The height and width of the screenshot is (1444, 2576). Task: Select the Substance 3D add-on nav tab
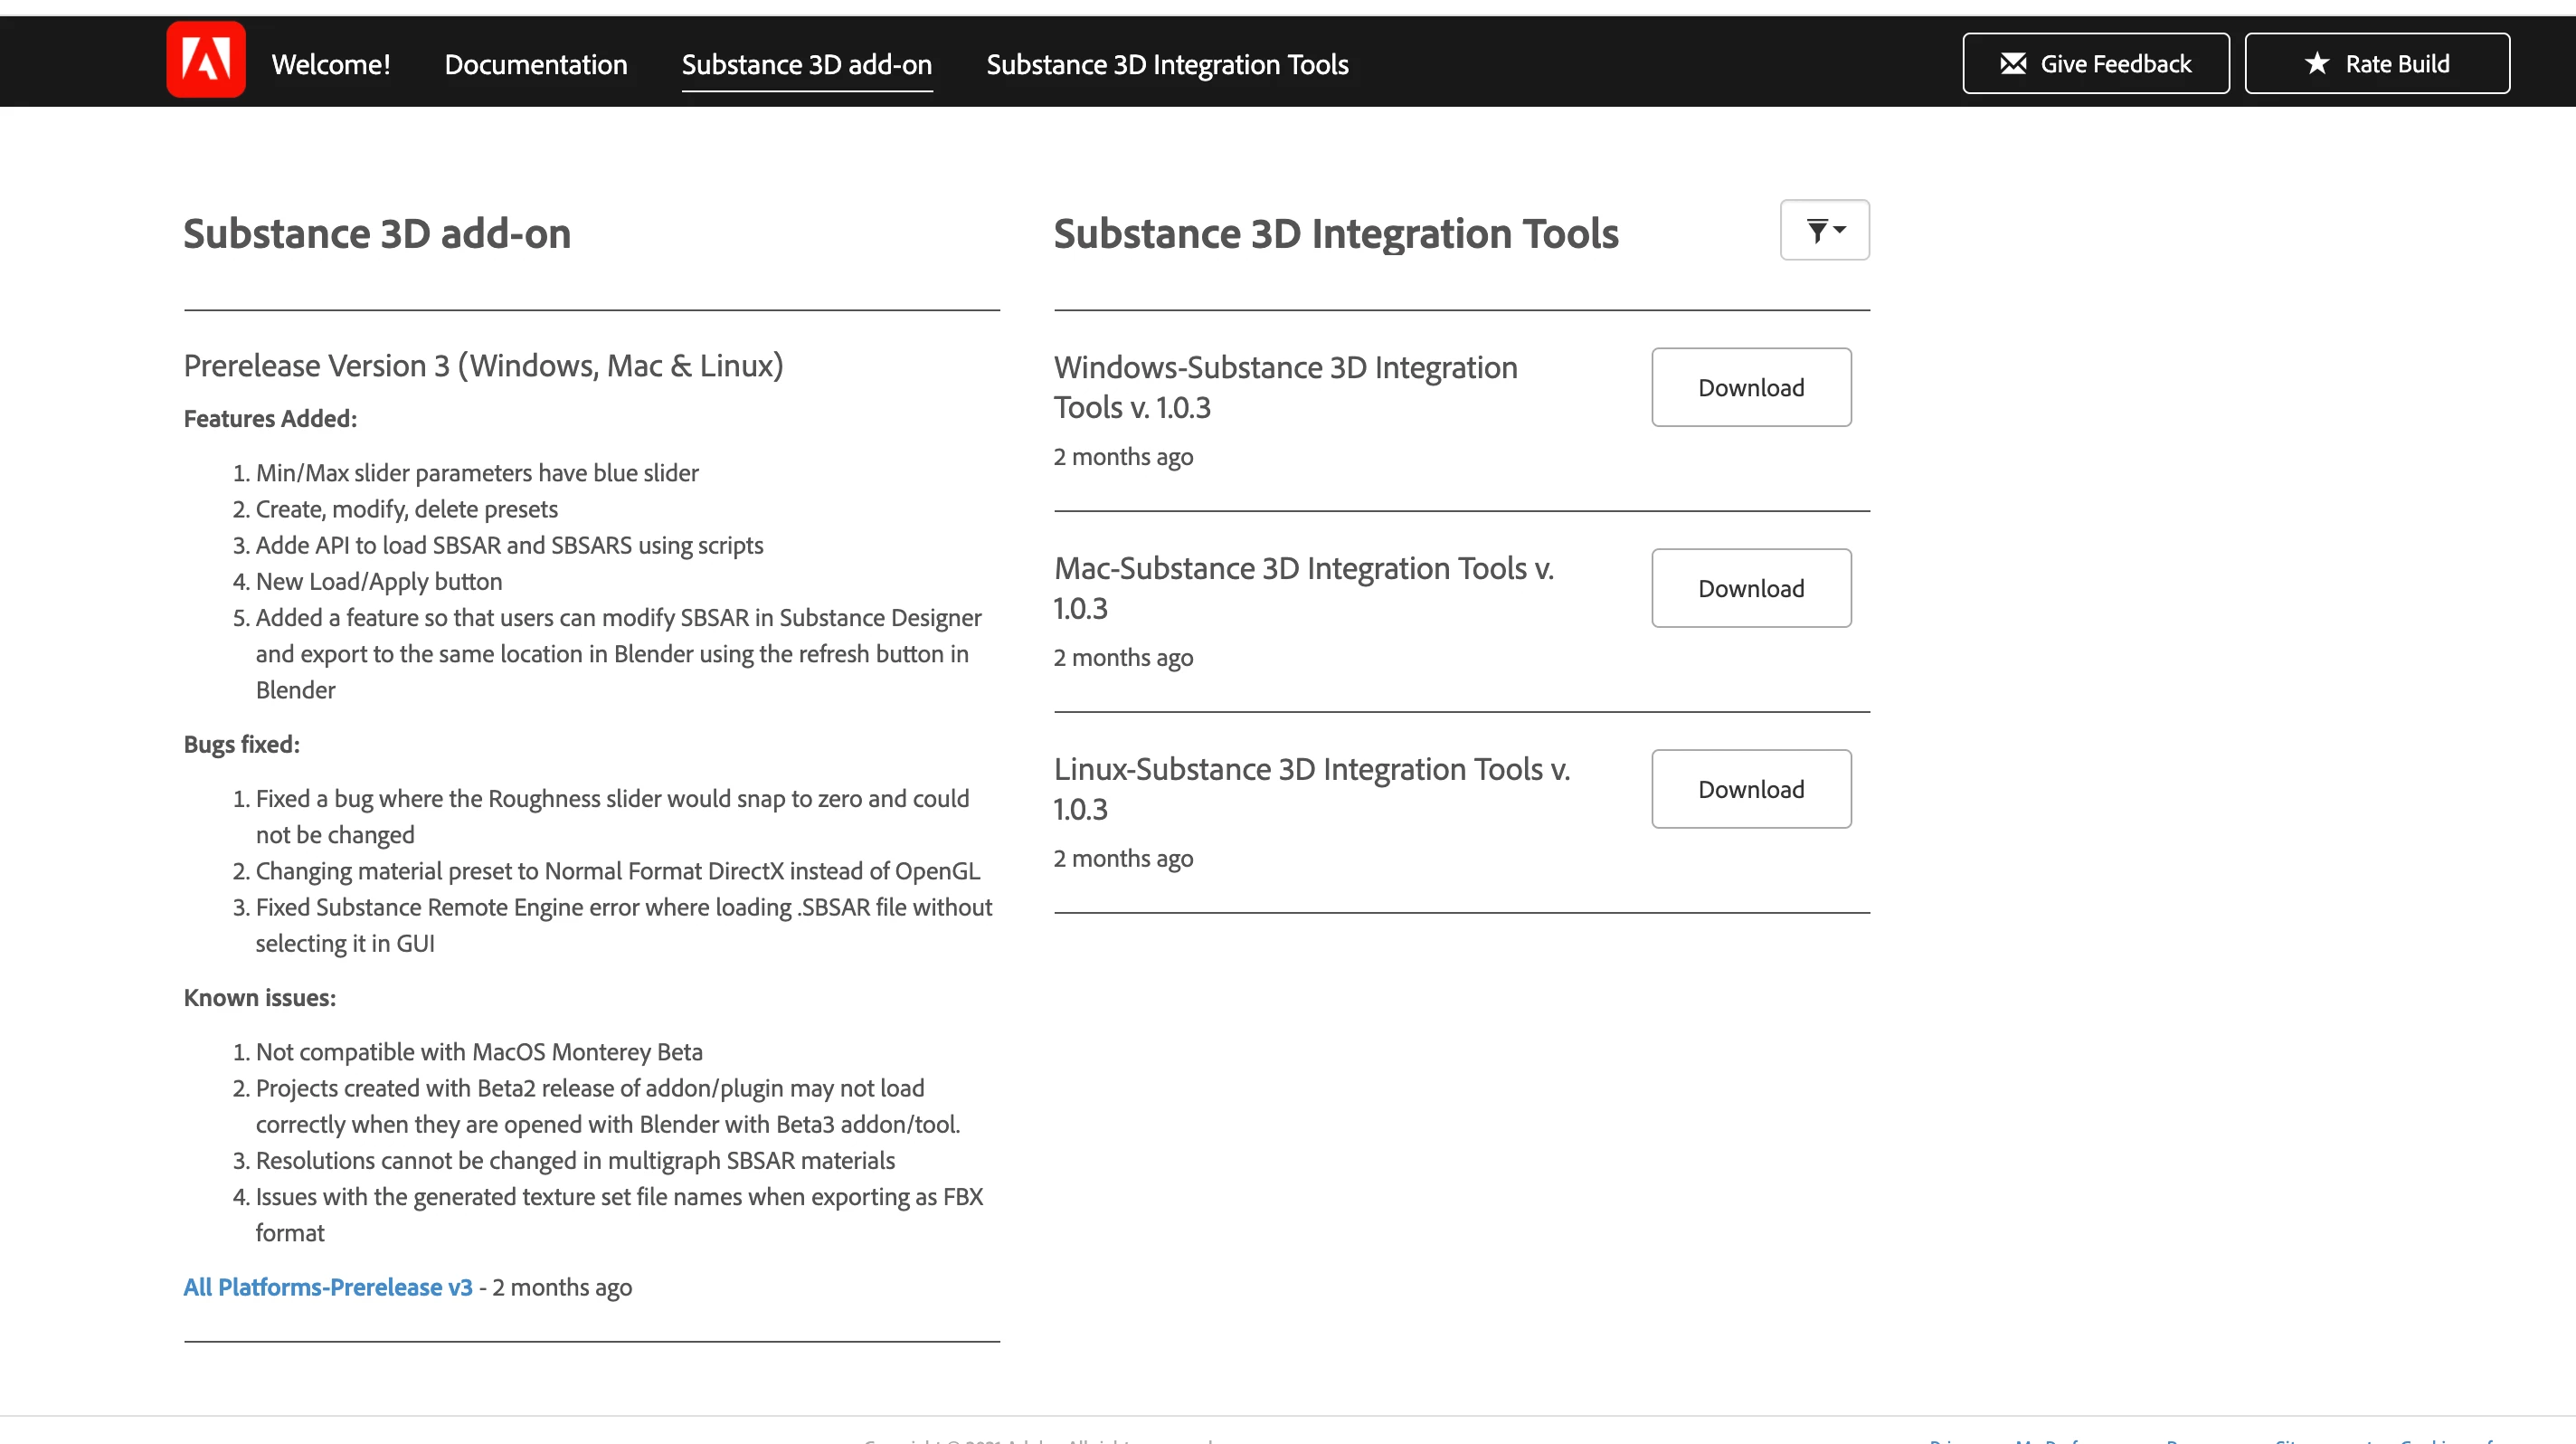point(806,65)
